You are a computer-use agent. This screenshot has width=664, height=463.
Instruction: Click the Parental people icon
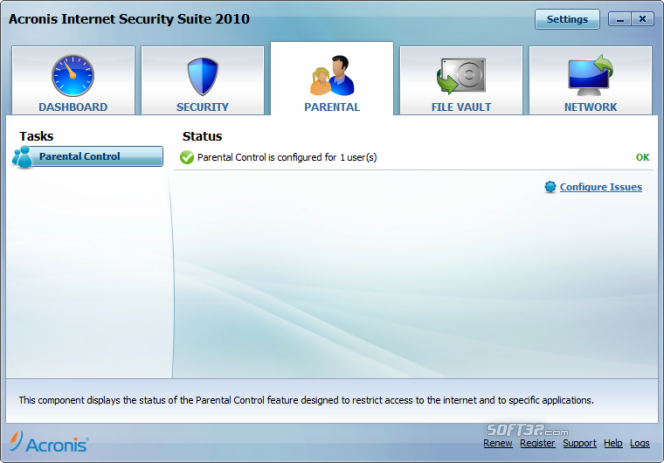point(332,75)
